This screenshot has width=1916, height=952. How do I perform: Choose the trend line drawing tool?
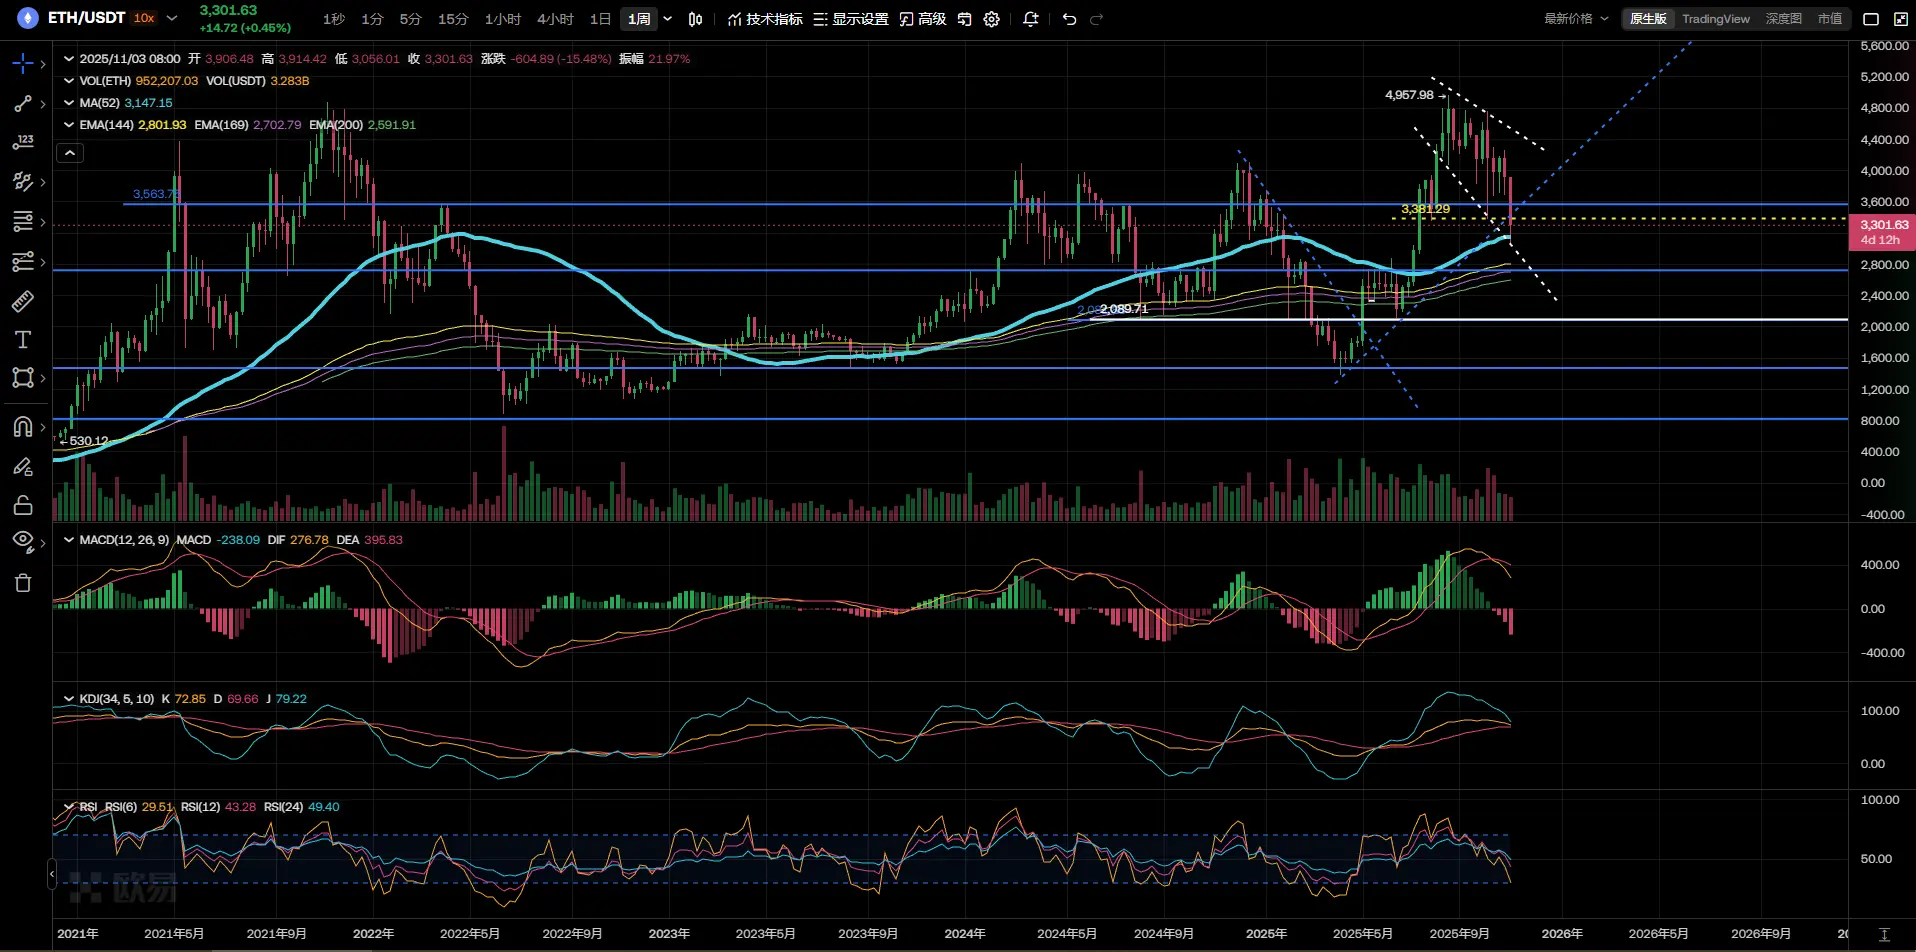point(22,104)
